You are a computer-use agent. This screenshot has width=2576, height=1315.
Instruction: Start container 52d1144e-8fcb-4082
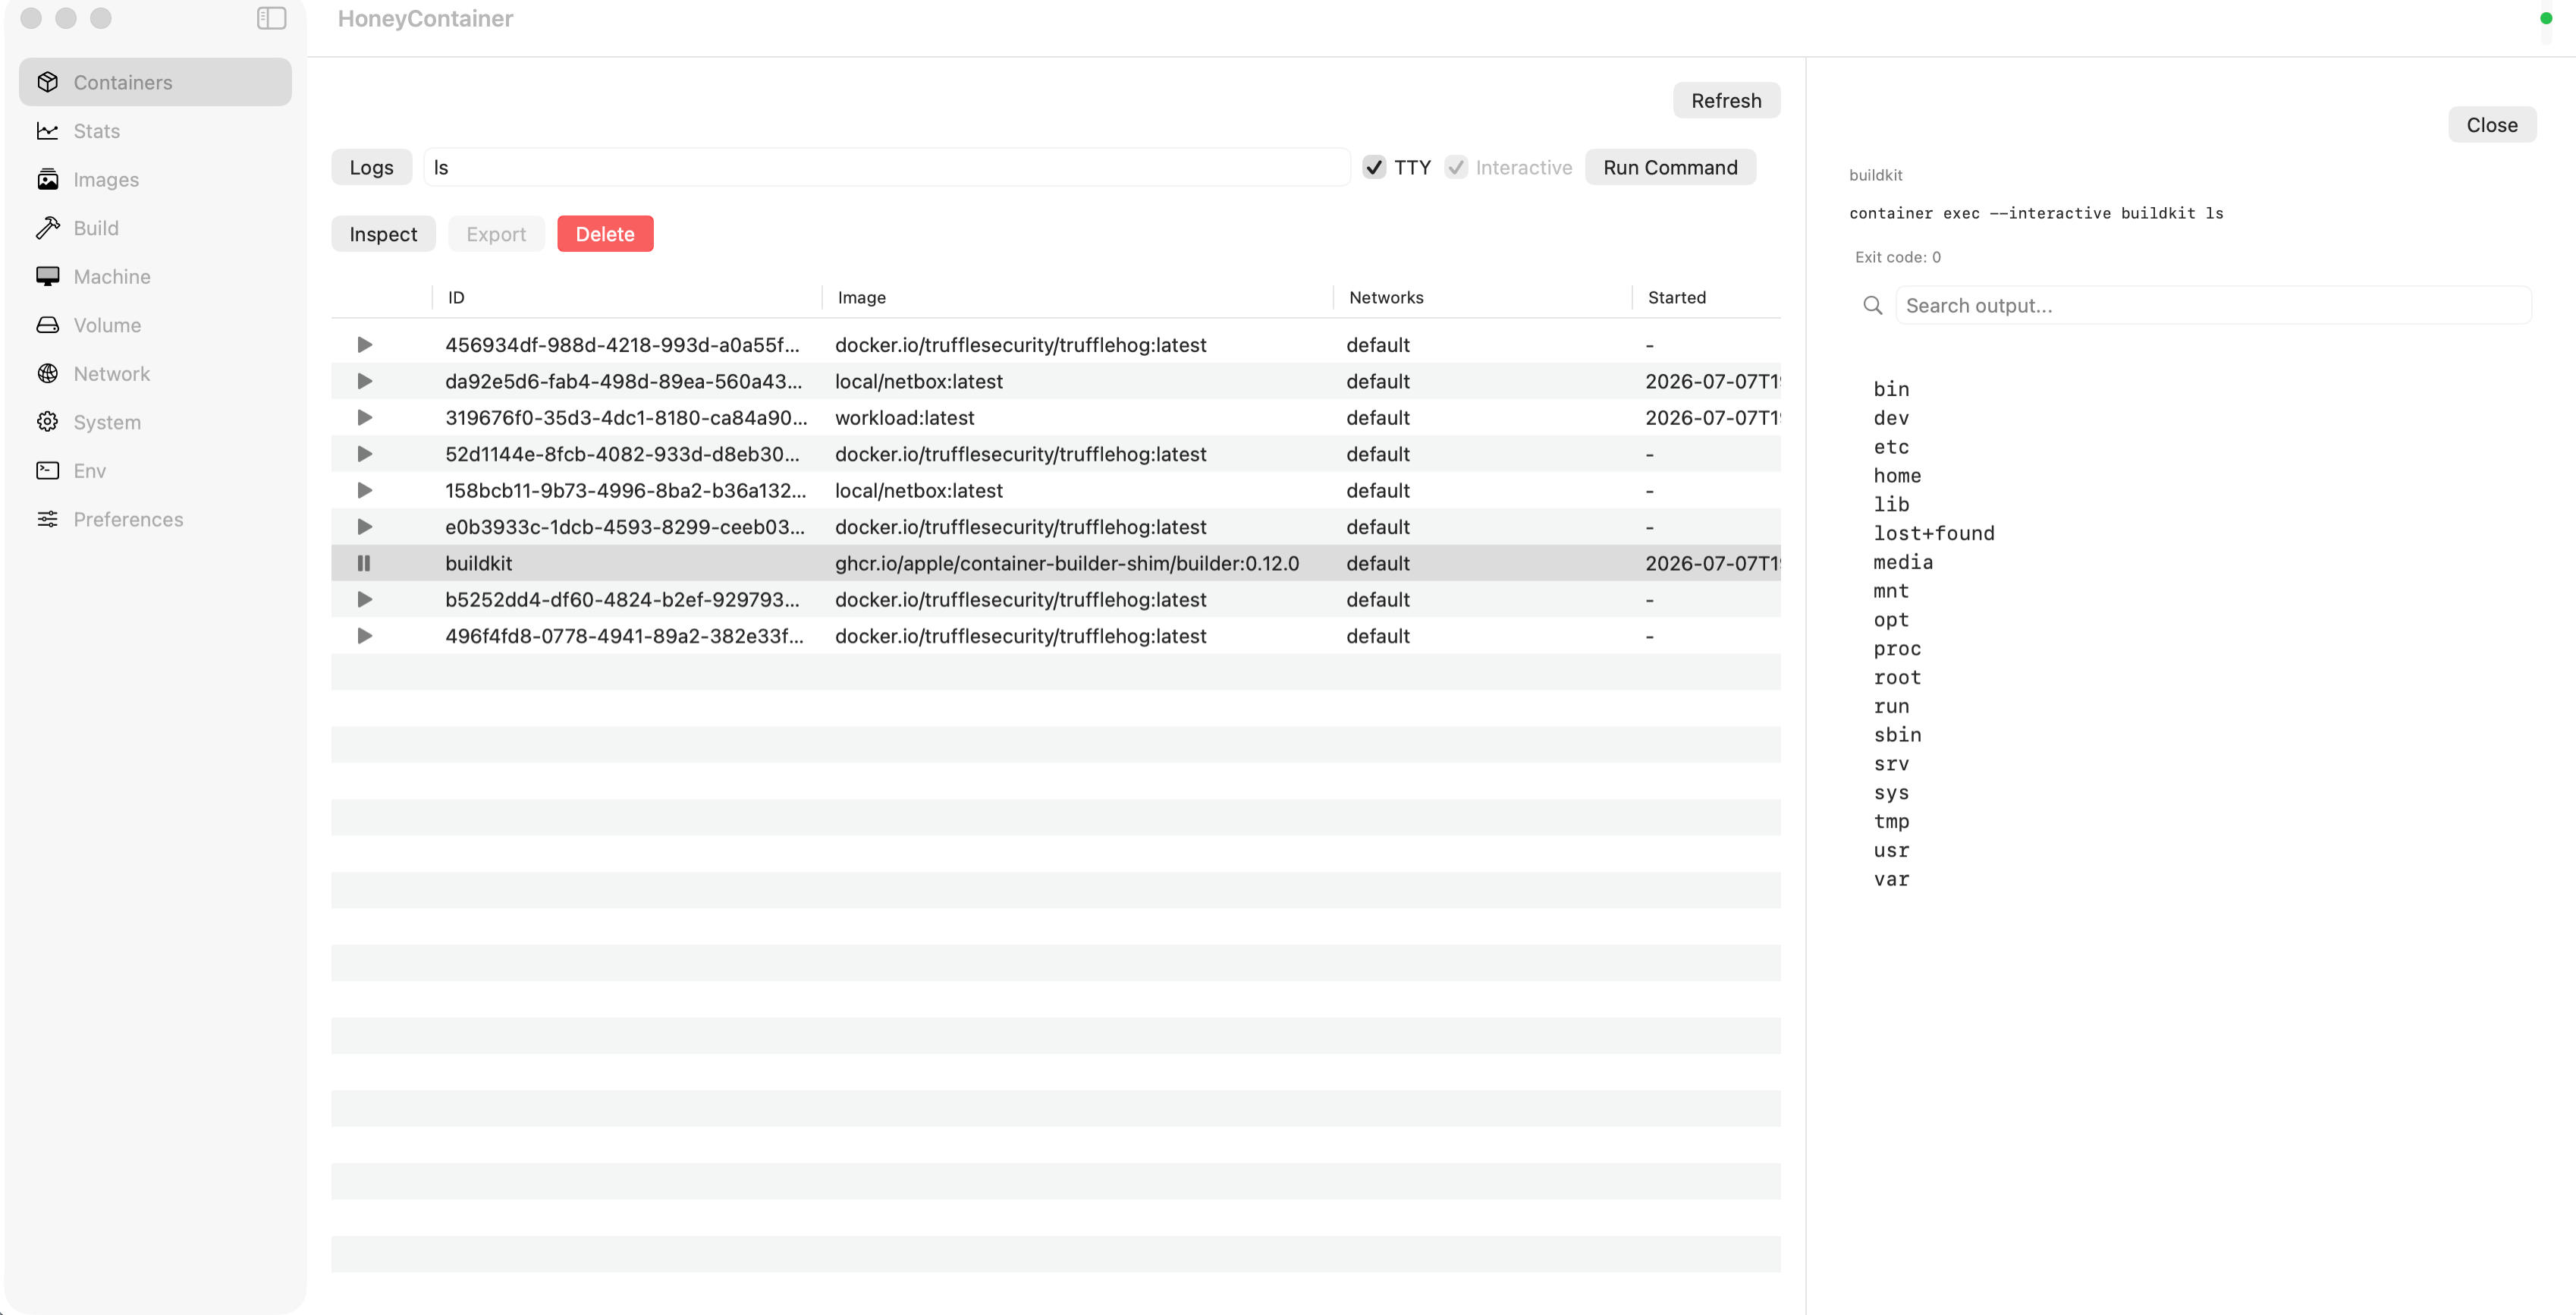pos(365,454)
